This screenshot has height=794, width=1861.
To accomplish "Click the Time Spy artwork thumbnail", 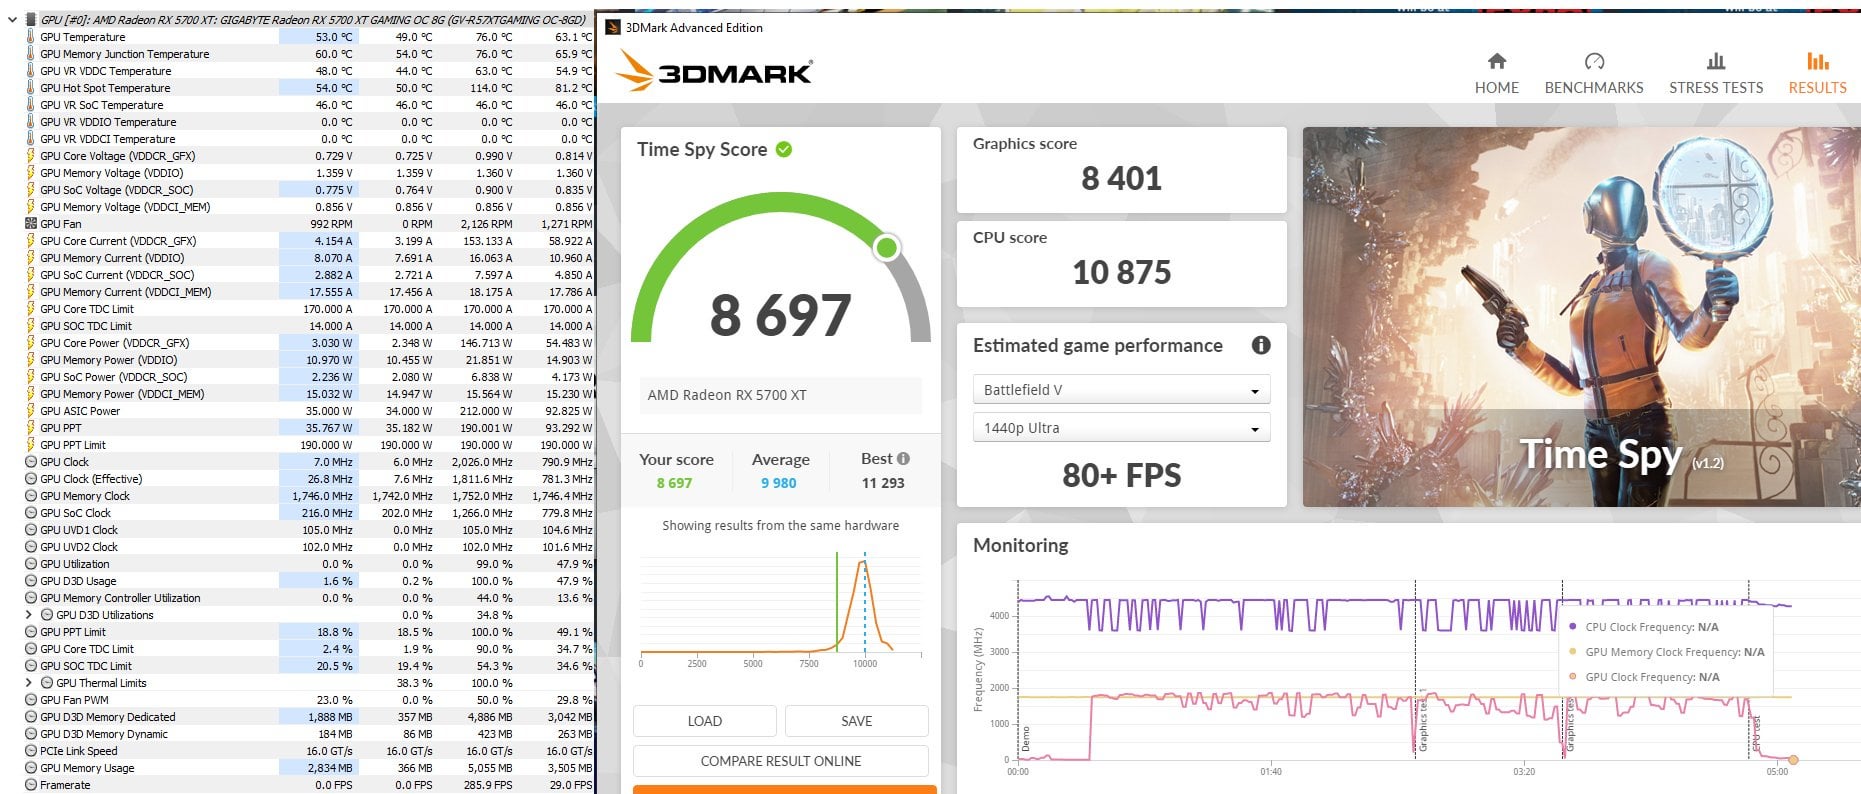I will (x=1582, y=317).
